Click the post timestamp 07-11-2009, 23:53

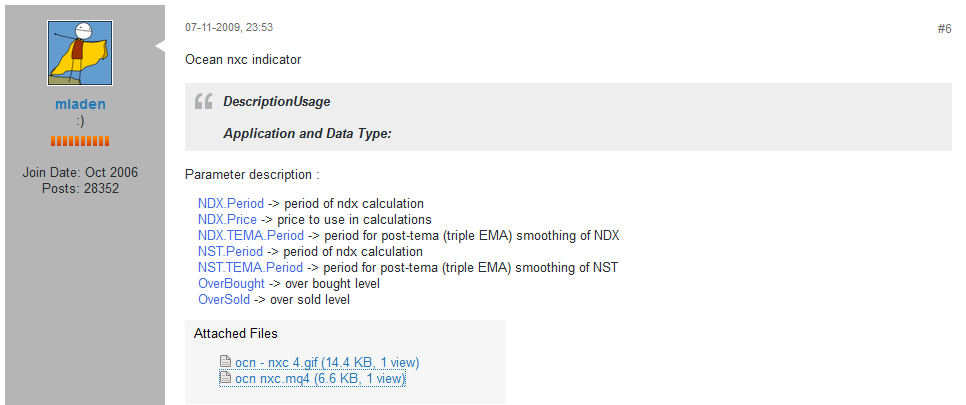(228, 28)
